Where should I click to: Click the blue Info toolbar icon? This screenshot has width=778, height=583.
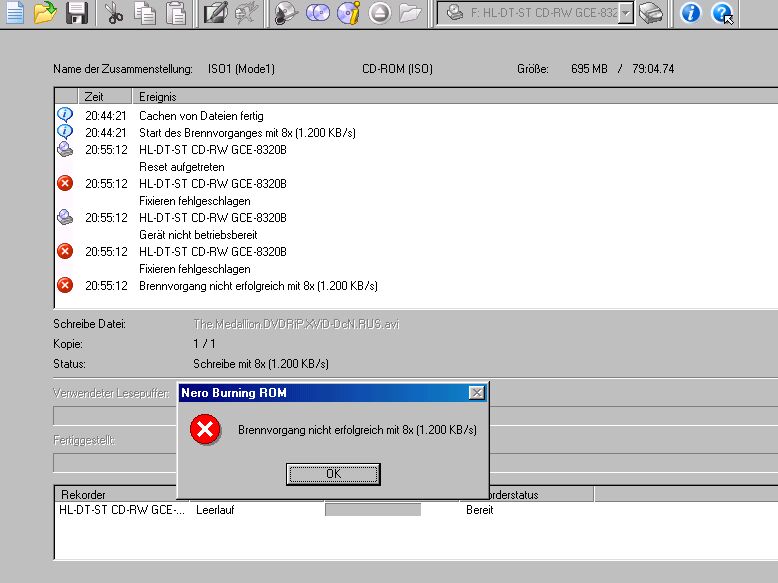click(x=691, y=13)
